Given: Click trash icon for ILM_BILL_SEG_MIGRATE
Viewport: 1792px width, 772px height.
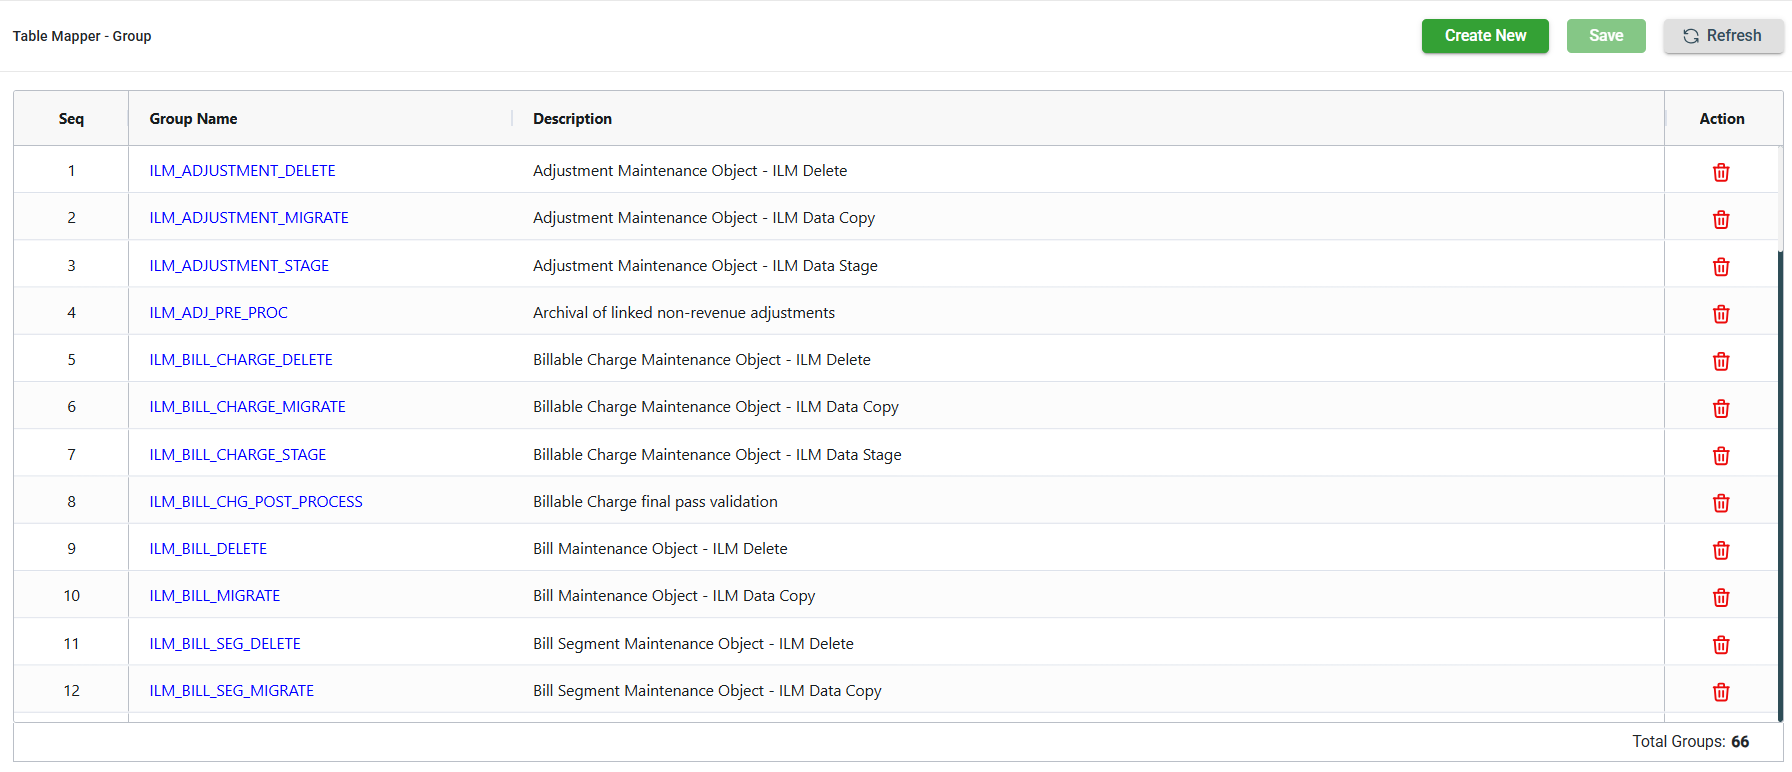Looking at the screenshot, I should [x=1720, y=692].
